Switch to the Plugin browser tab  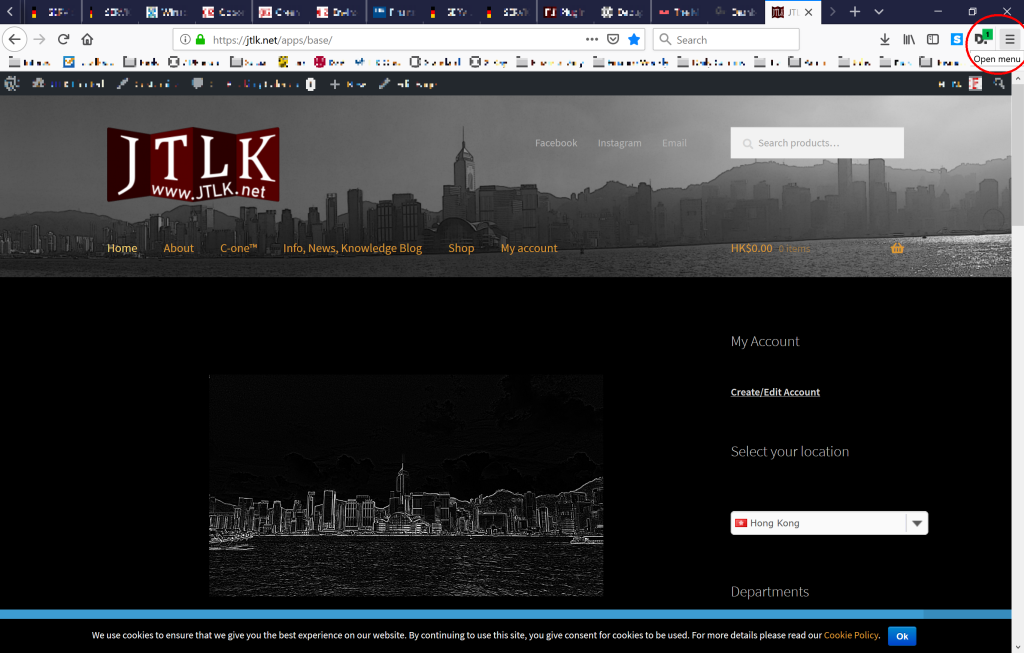566,12
